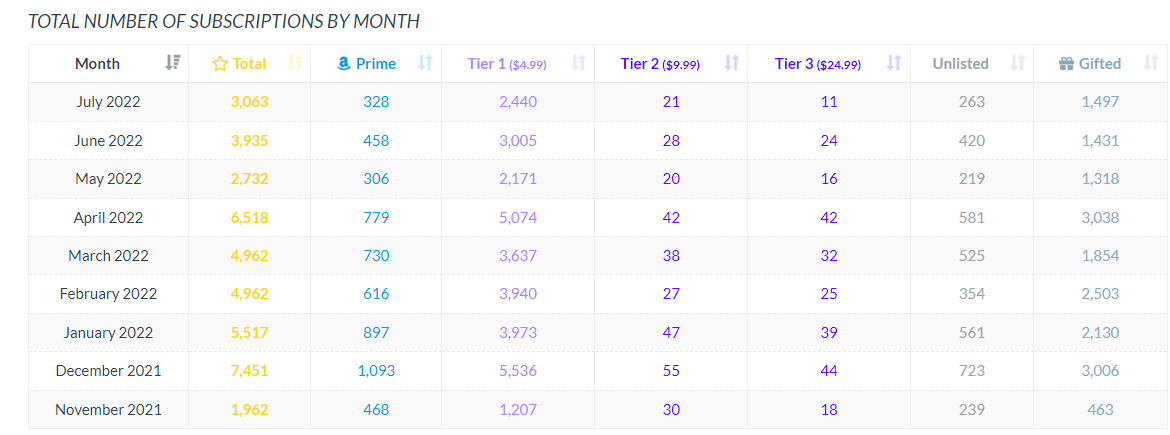
Task: Click Tier 3 value 32 for March 2022
Action: [828, 256]
